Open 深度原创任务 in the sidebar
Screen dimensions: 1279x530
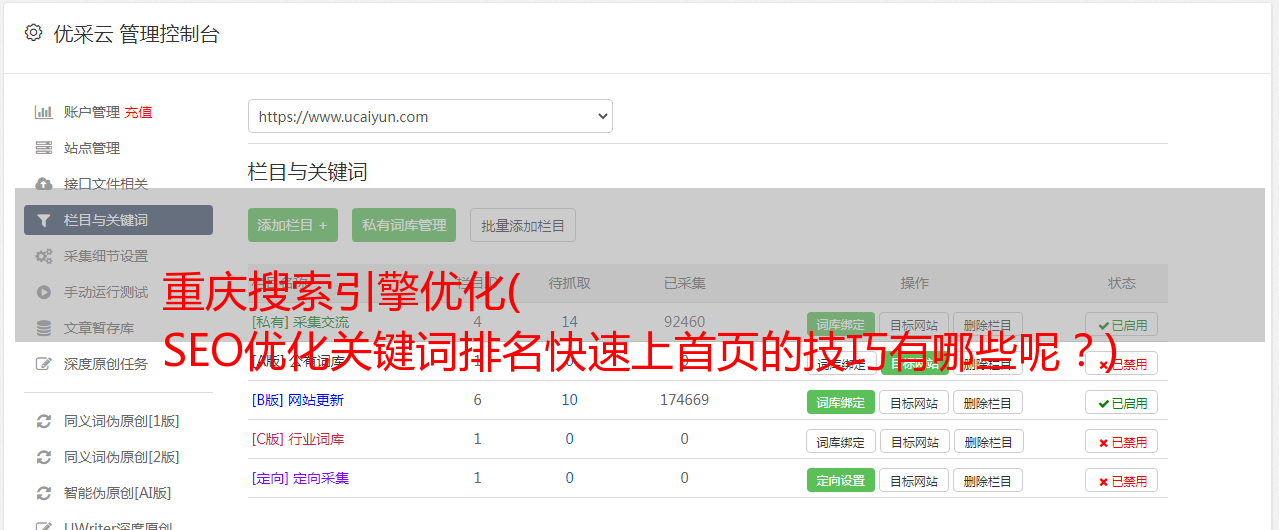click(x=106, y=364)
